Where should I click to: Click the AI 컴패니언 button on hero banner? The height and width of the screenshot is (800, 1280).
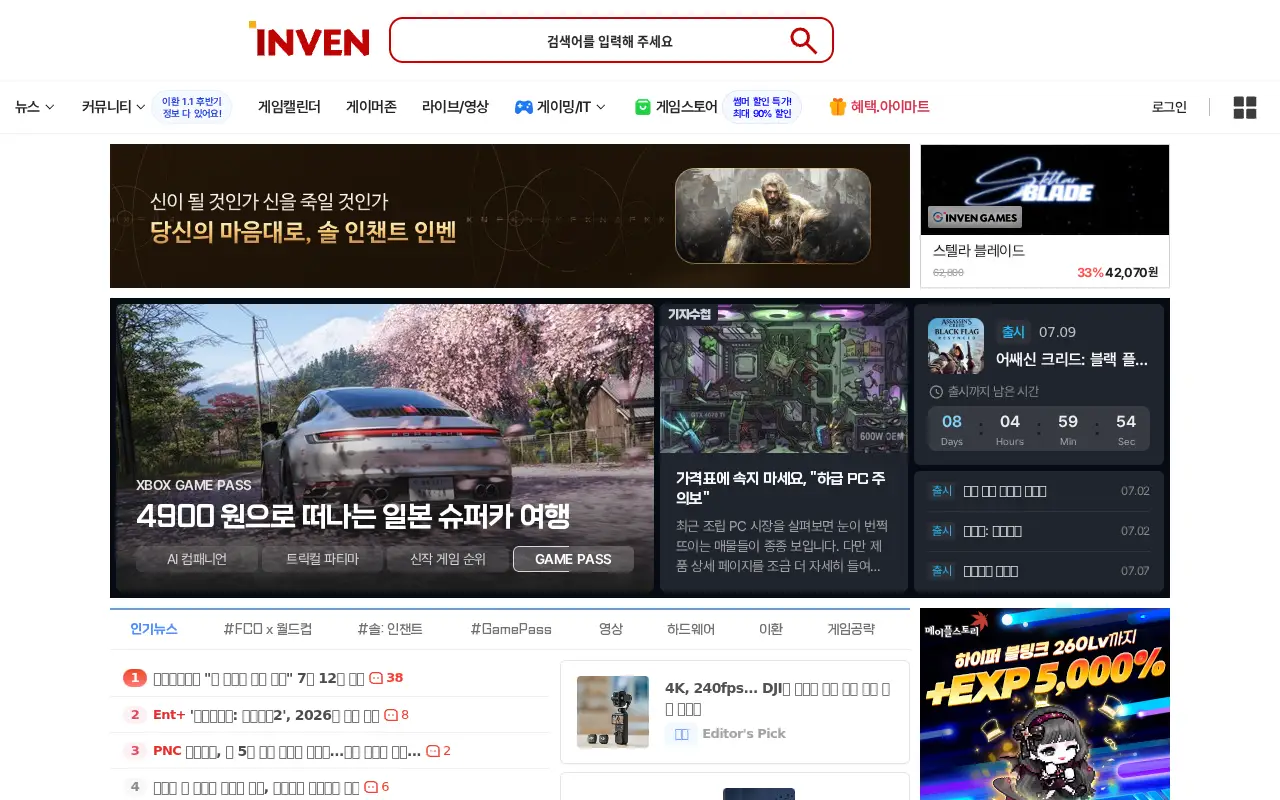197,559
